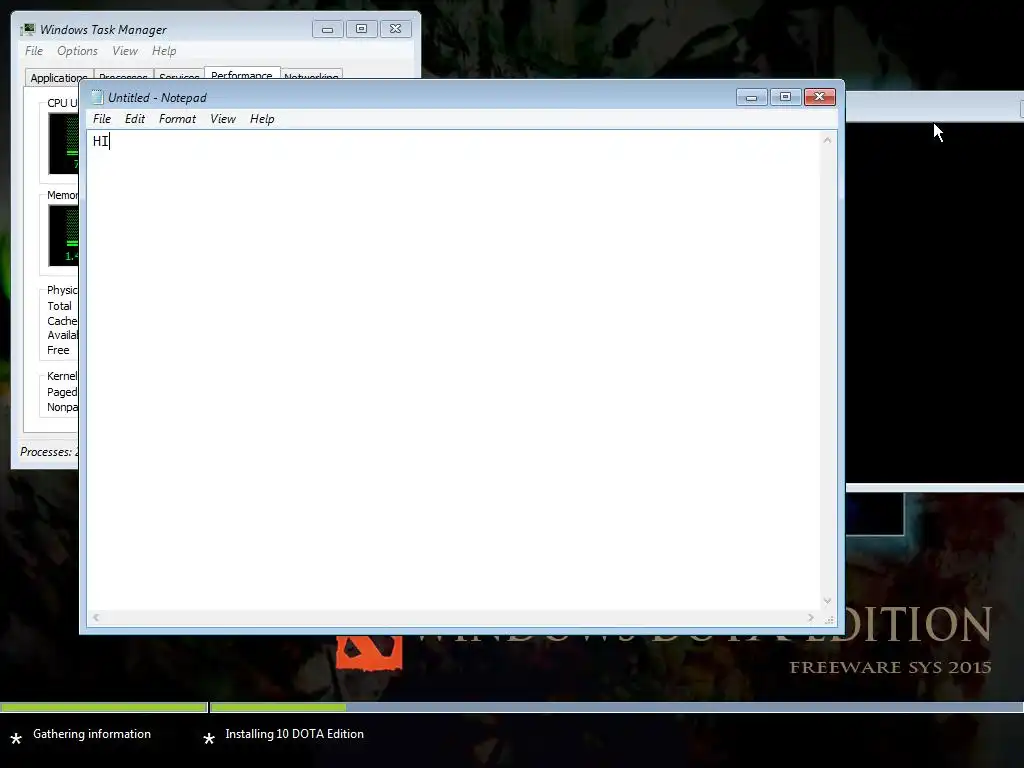The height and width of the screenshot is (768, 1024).
Task: Click the Free row in Task Manager
Action: click(x=58, y=350)
